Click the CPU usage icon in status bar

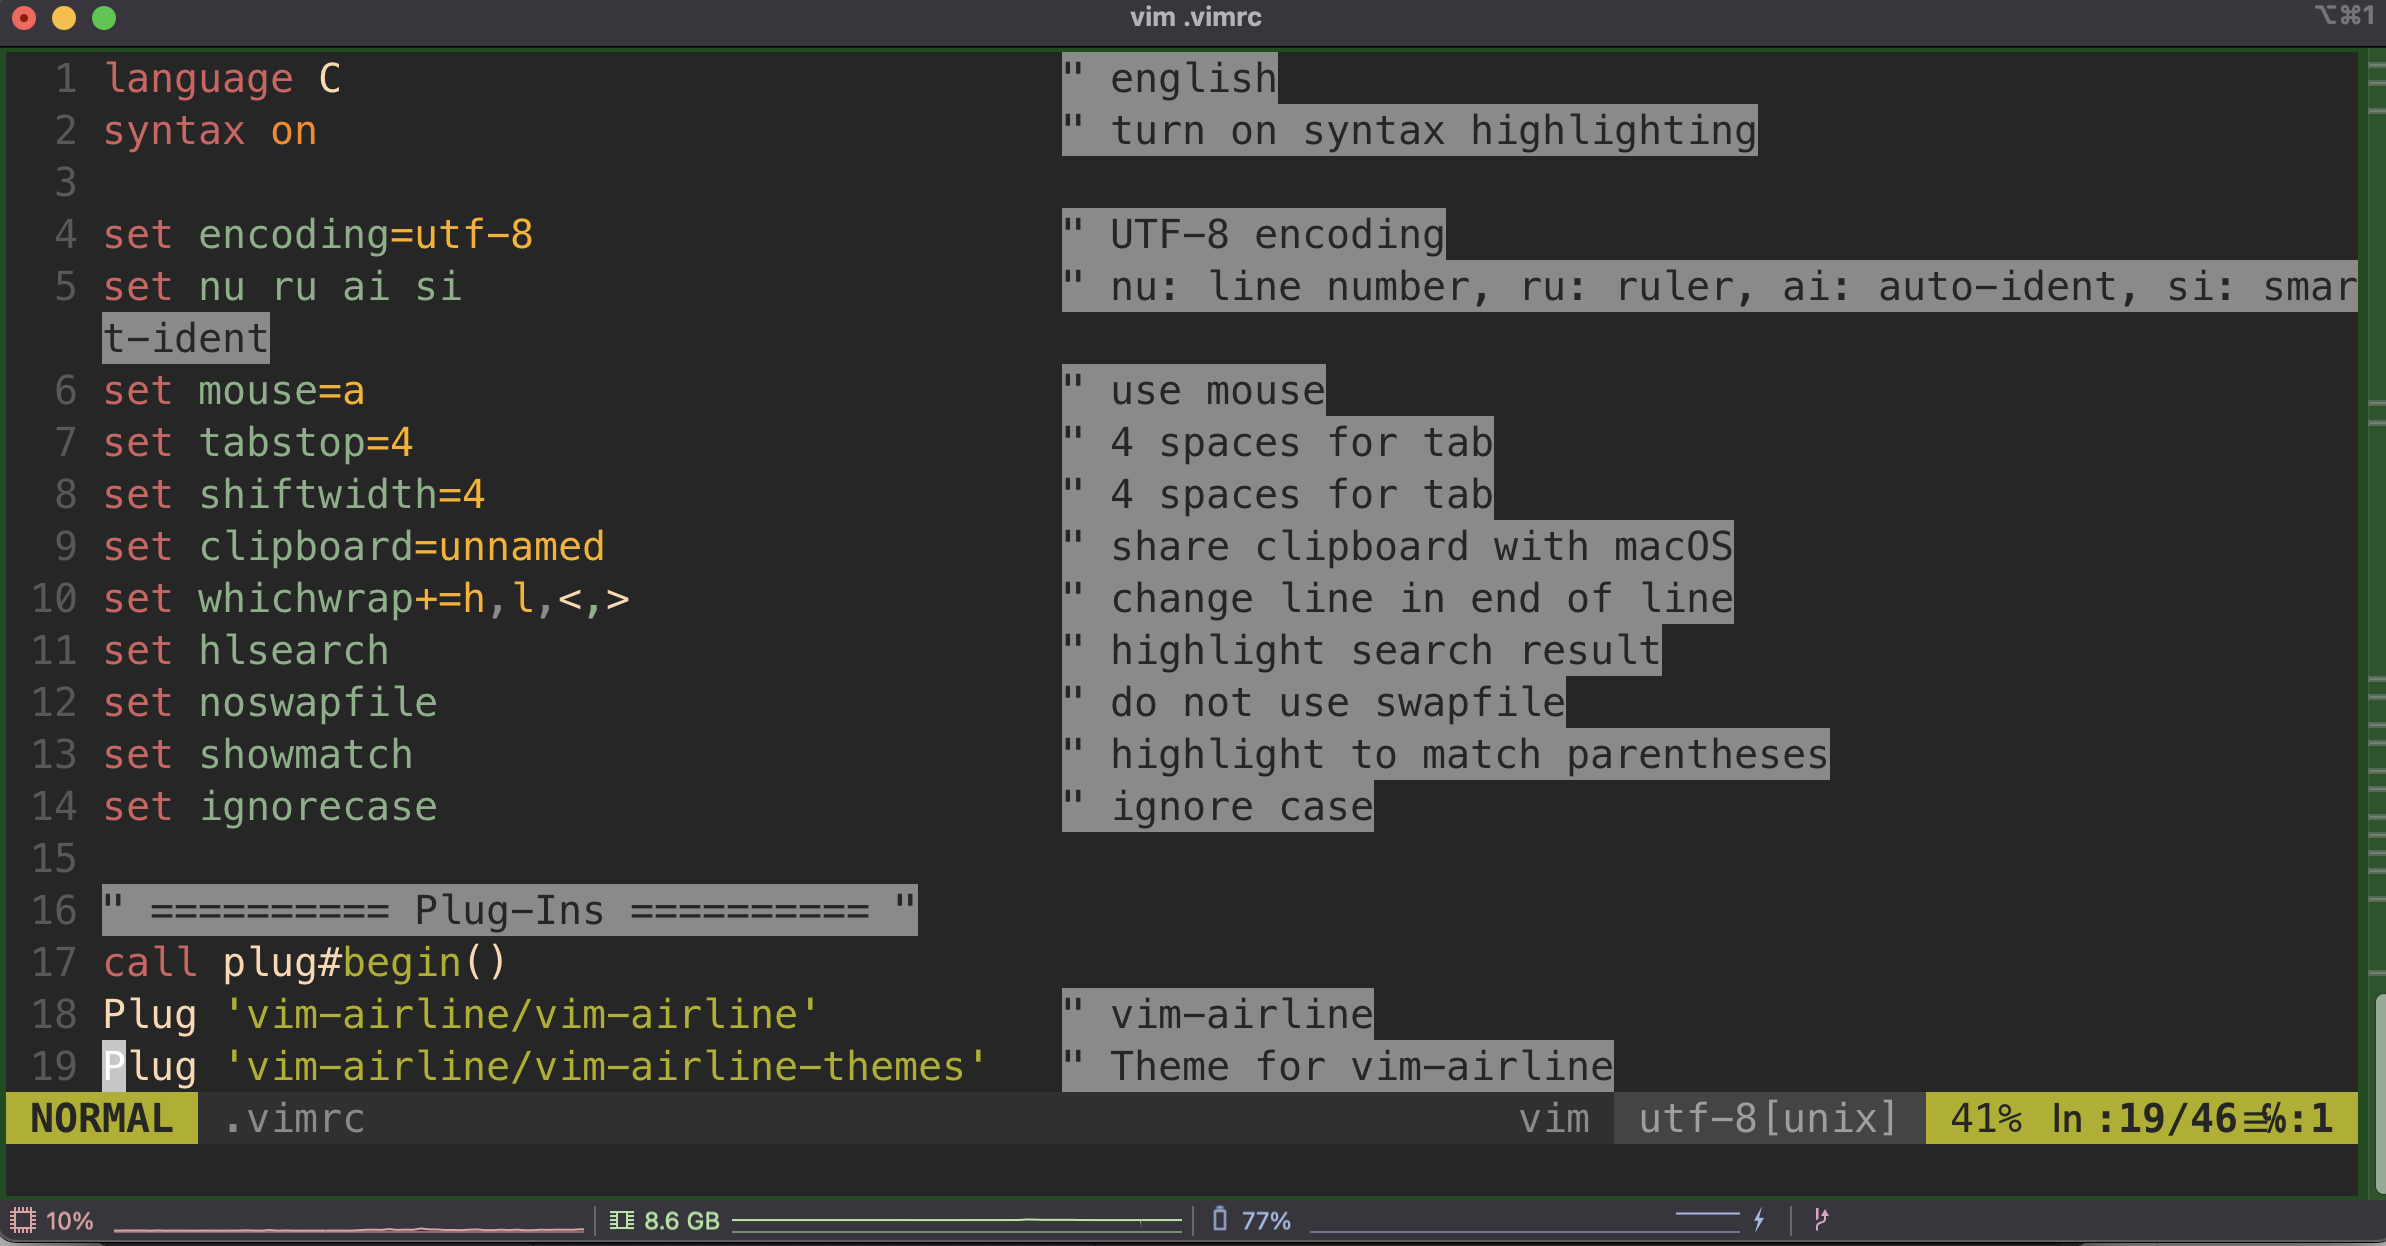tap(22, 1220)
